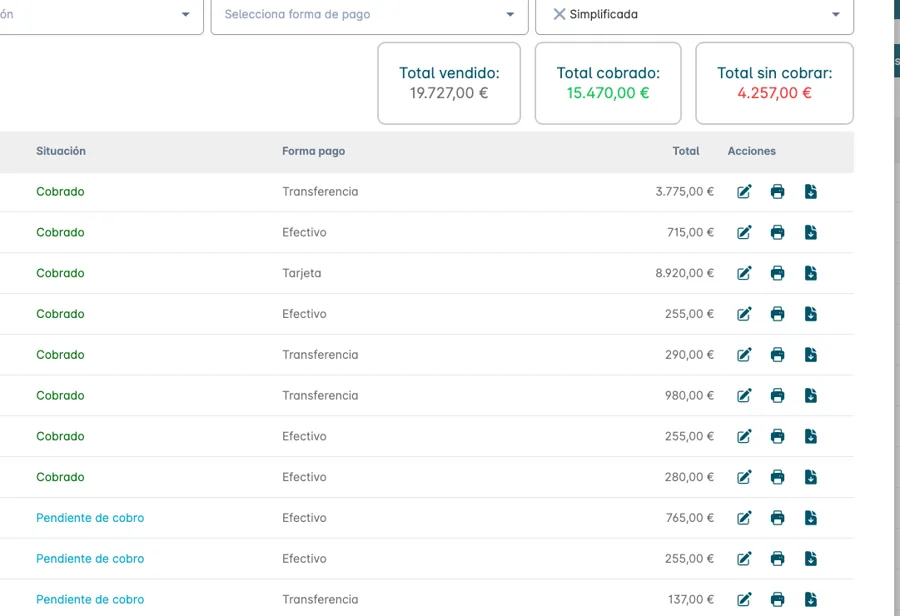Viewport: 900px width, 616px height.
Task: Print the 280,00 € invoice
Action: 777,477
